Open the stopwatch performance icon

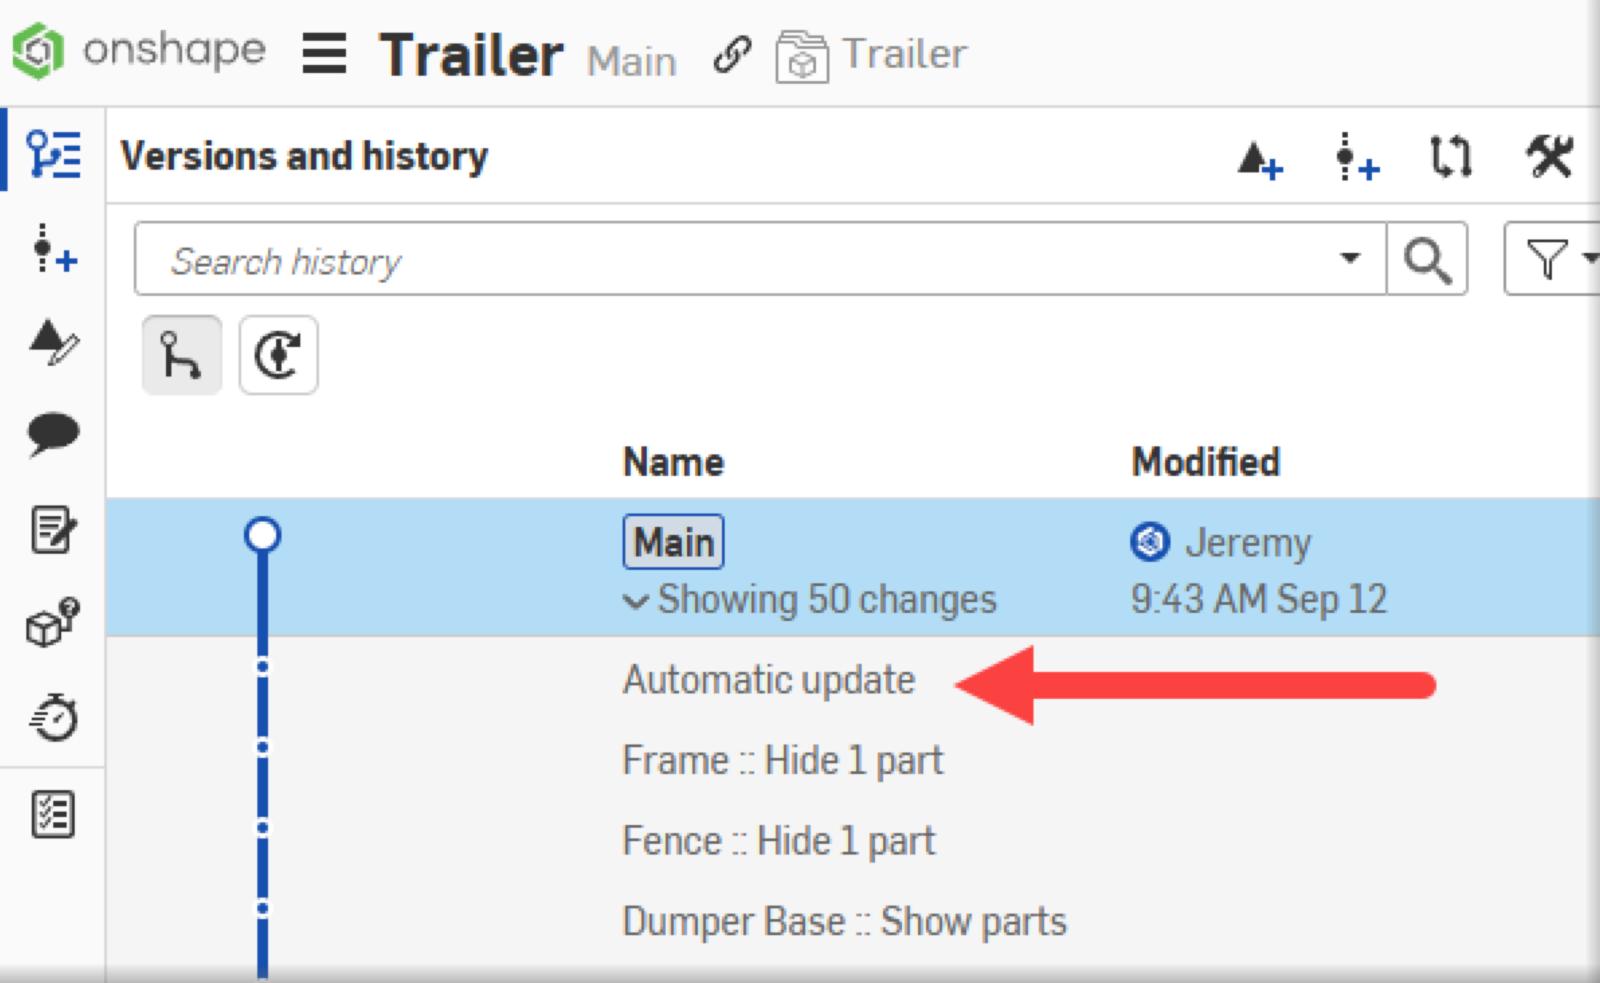click(53, 717)
